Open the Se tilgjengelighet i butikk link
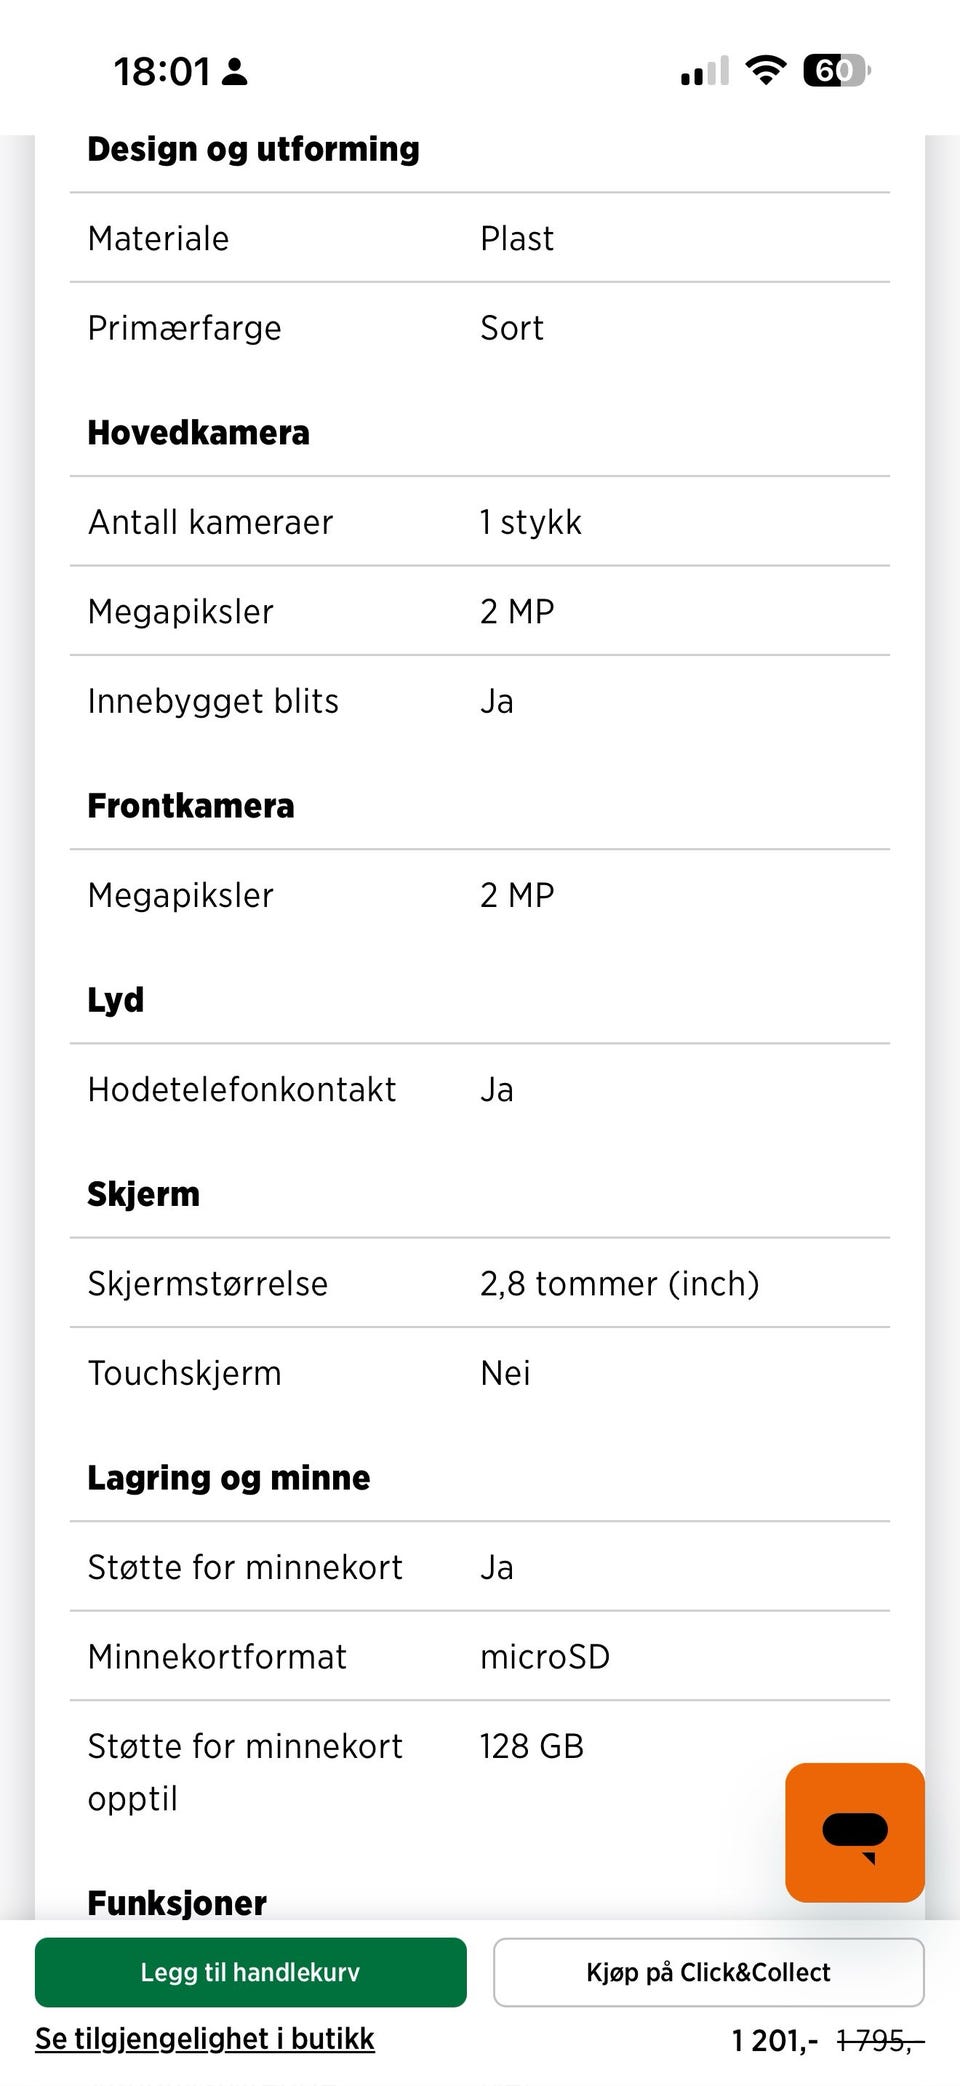960x2086 pixels. click(x=205, y=2039)
